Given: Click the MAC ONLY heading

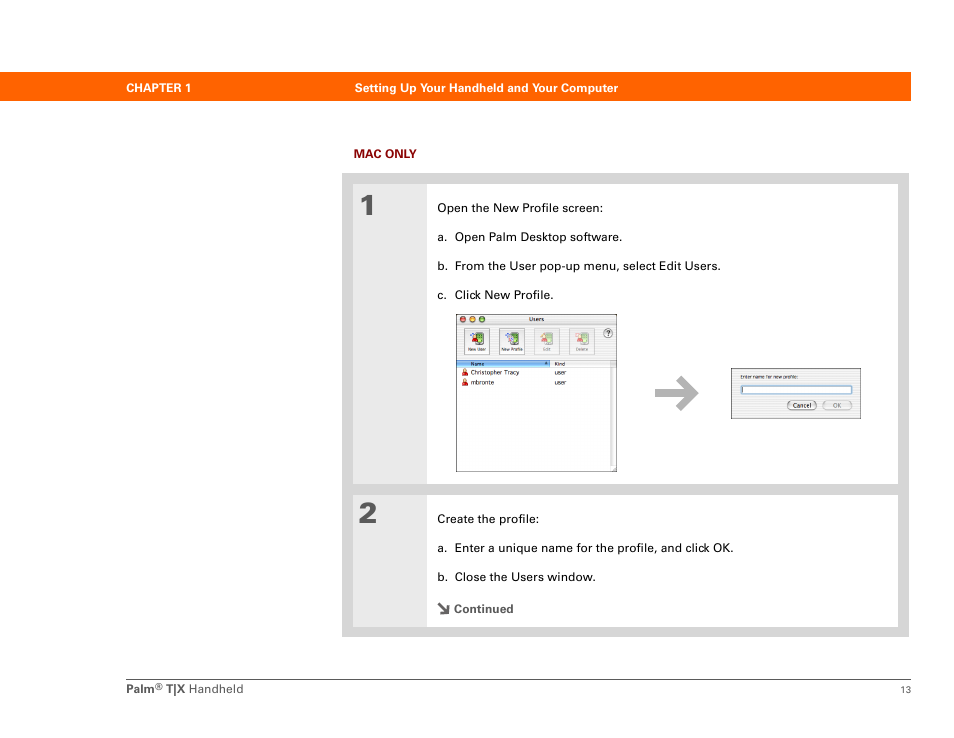Looking at the screenshot, I should pos(385,154).
